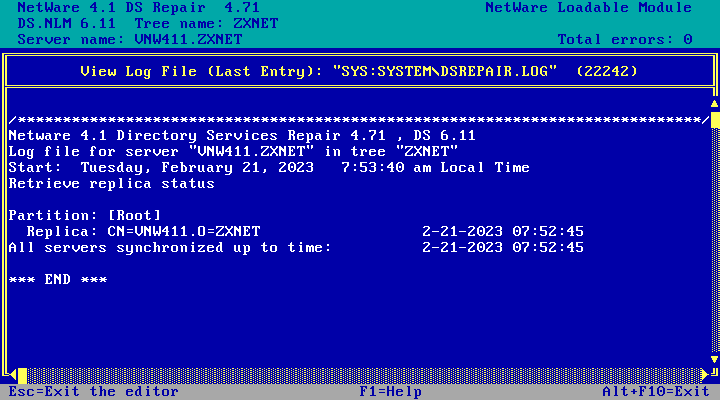Click the yellow vertical scrollbar thumb

[x=715, y=120]
